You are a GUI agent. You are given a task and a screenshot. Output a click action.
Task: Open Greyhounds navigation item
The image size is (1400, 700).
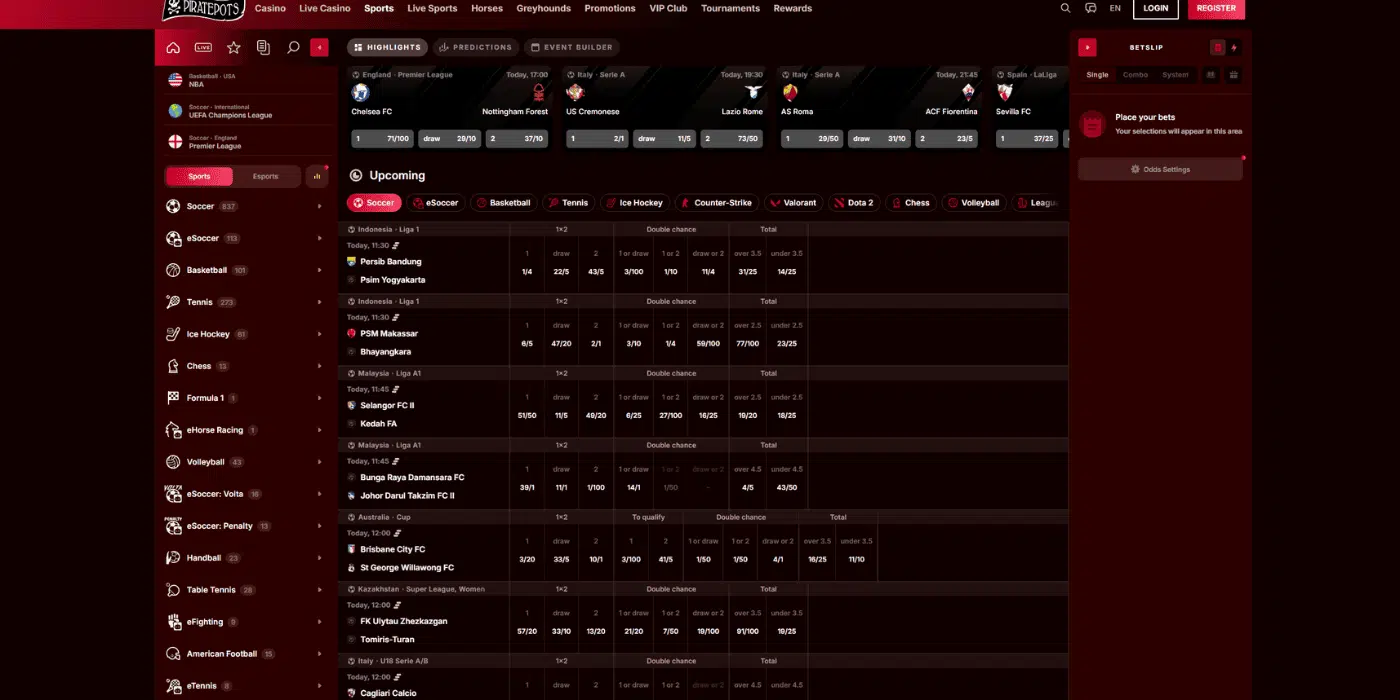tap(543, 8)
